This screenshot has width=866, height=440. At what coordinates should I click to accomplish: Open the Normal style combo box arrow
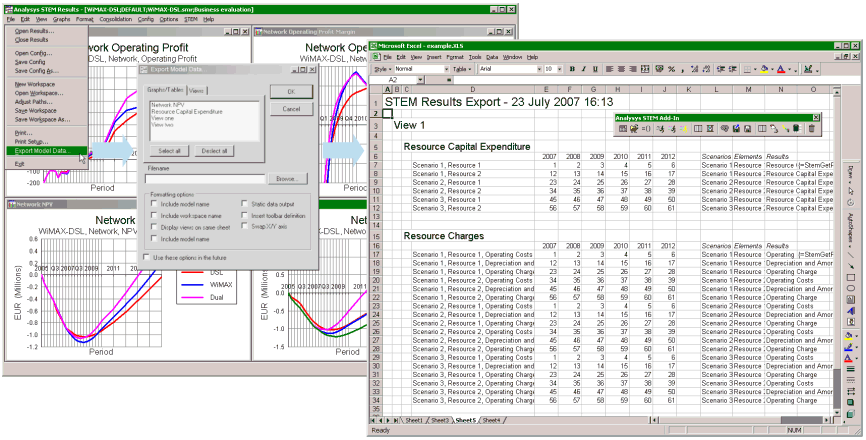pyautogui.click(x=446, y=69)
